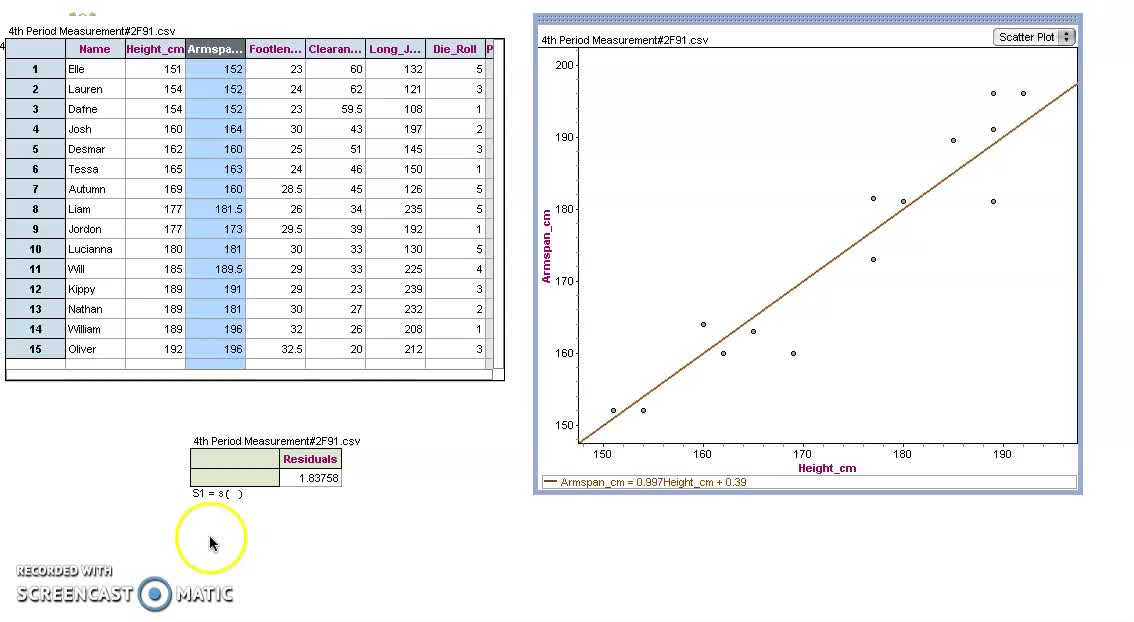This screenshot has width=1134, height=622.
Task: Click the Screencast-O-Matic logo icon
Action: click(x=155, y=595)
